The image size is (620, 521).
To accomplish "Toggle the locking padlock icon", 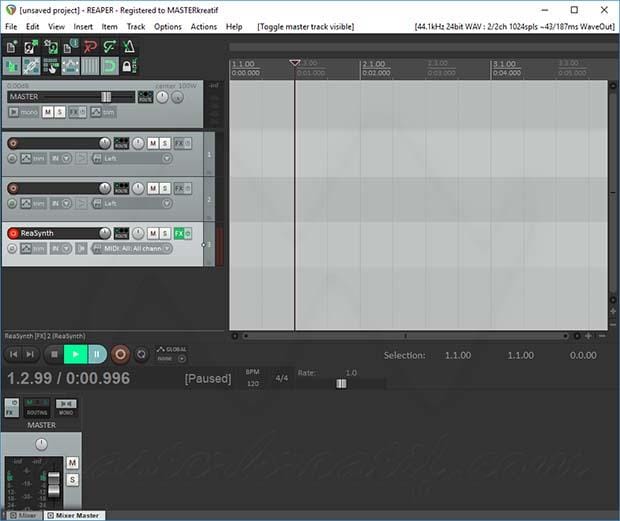I will pos(129,66).
